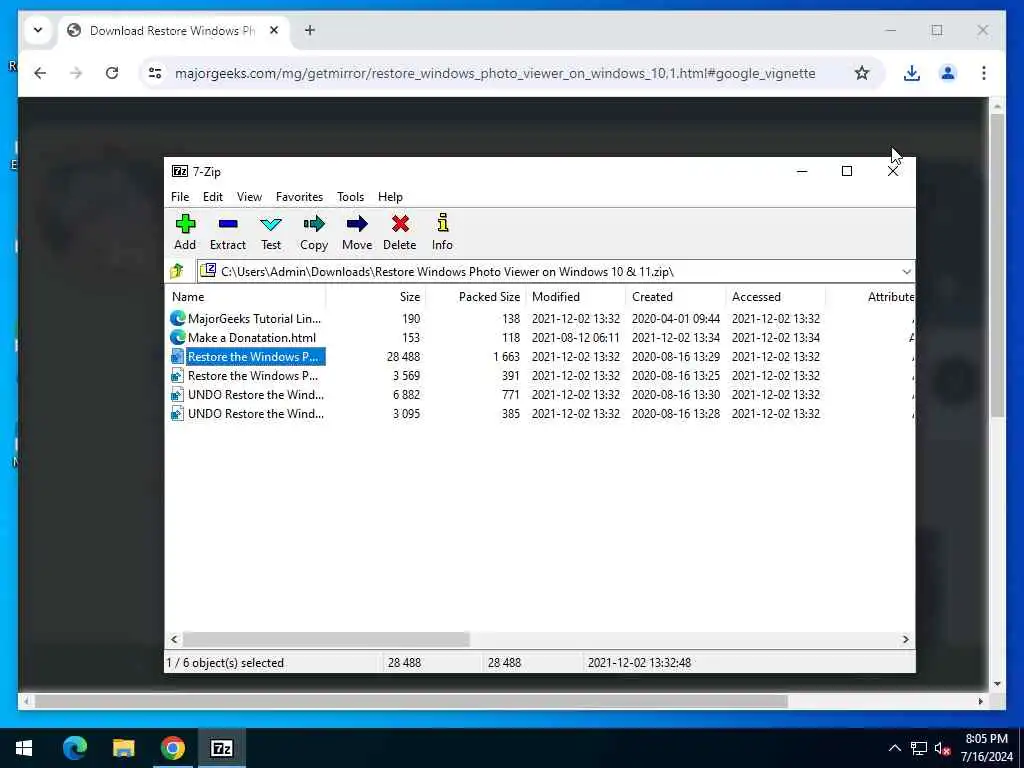This screenshot has width=1024, height=768.
Task: Click the Chrome back arrow
Action: coord(40,73)
